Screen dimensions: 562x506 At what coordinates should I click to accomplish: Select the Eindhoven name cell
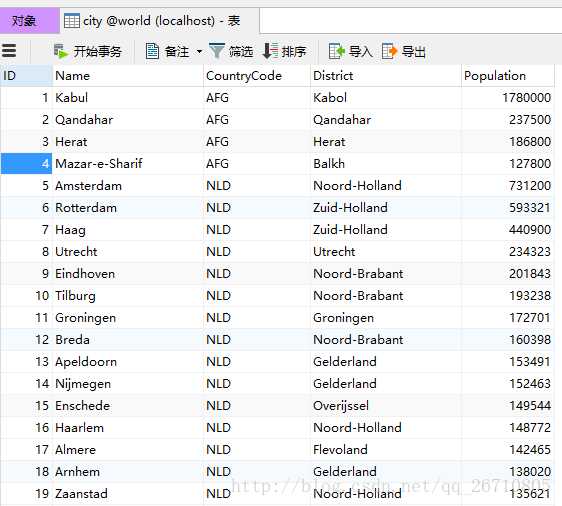coord(128,274)
